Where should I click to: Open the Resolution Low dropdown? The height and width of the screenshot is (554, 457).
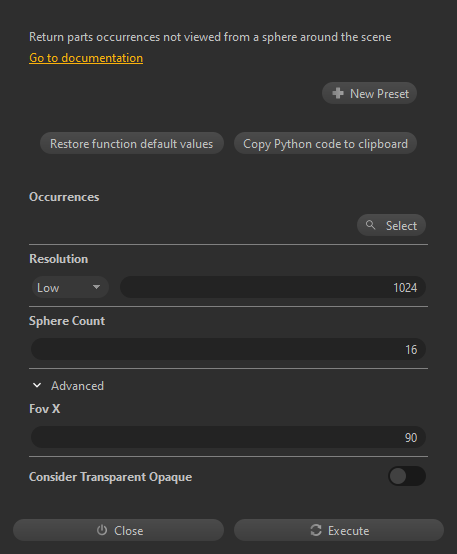tap(70, 287)
